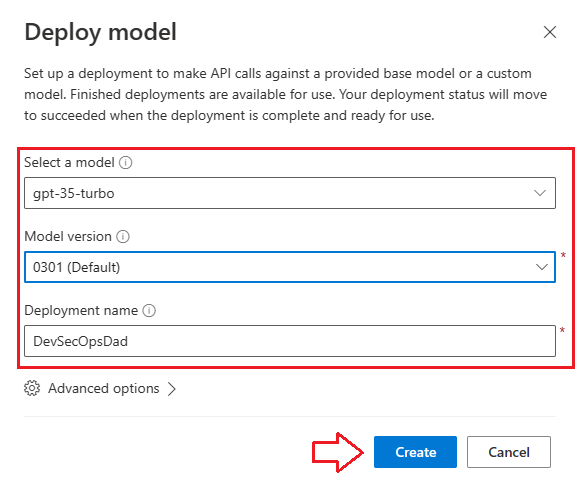Click the Model version field label
The width and height of the screenshot is (586, 486).
pos(68,237)
